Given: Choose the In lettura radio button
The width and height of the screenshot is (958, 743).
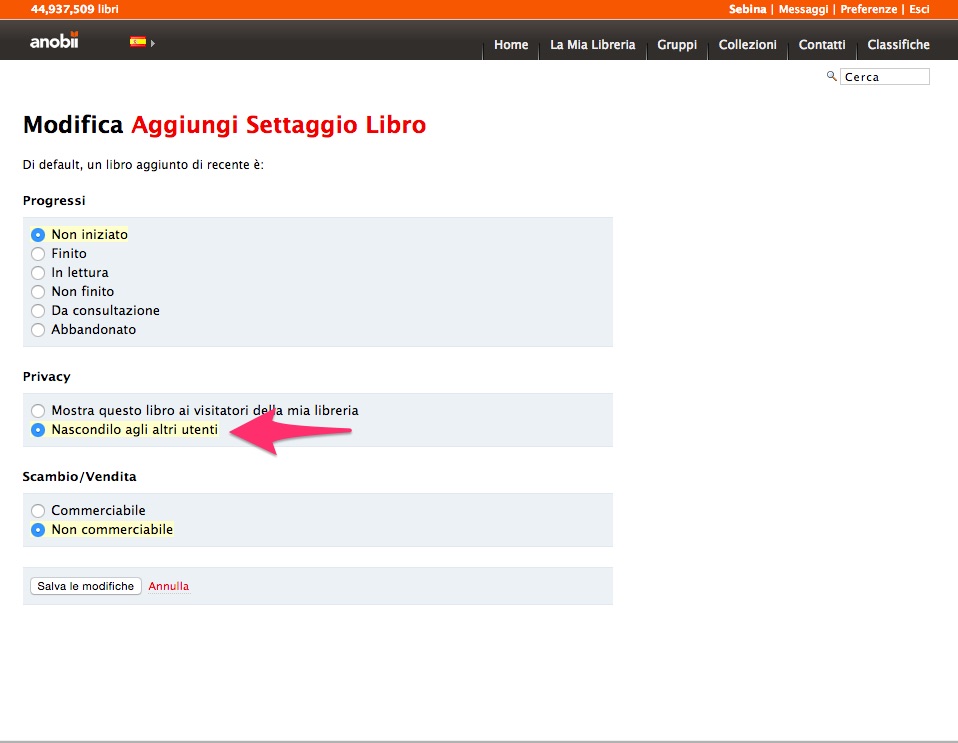Looking at the screenshot, I should (x=38, y=273).
